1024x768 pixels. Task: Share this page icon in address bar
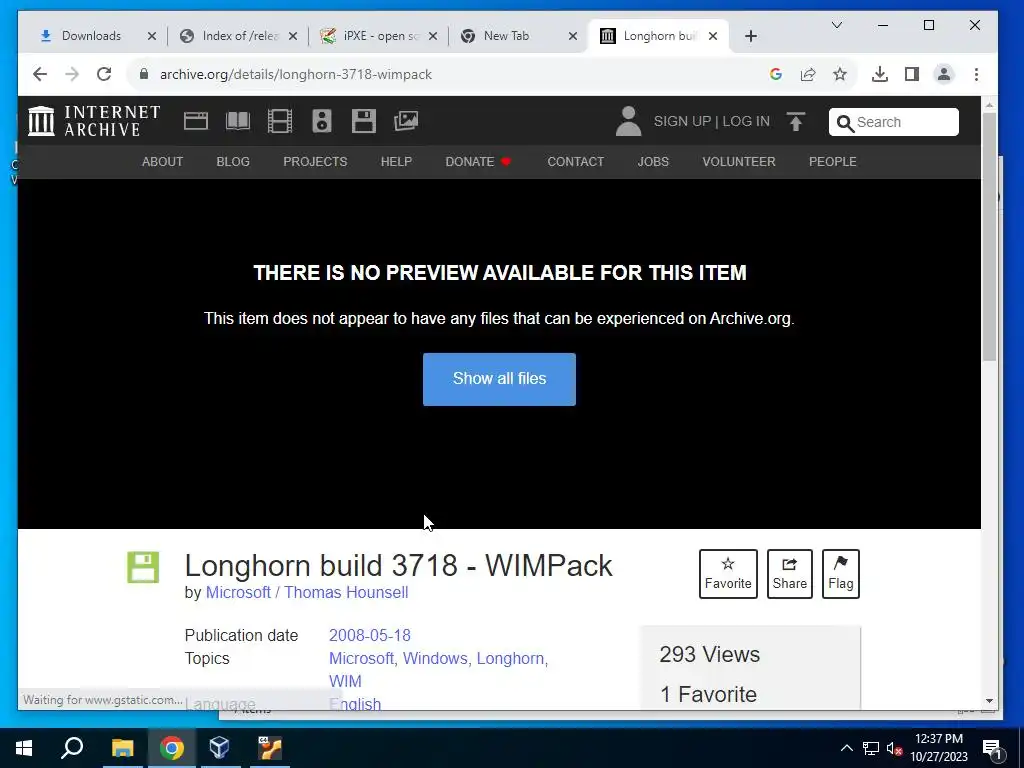tap(808, 74)
